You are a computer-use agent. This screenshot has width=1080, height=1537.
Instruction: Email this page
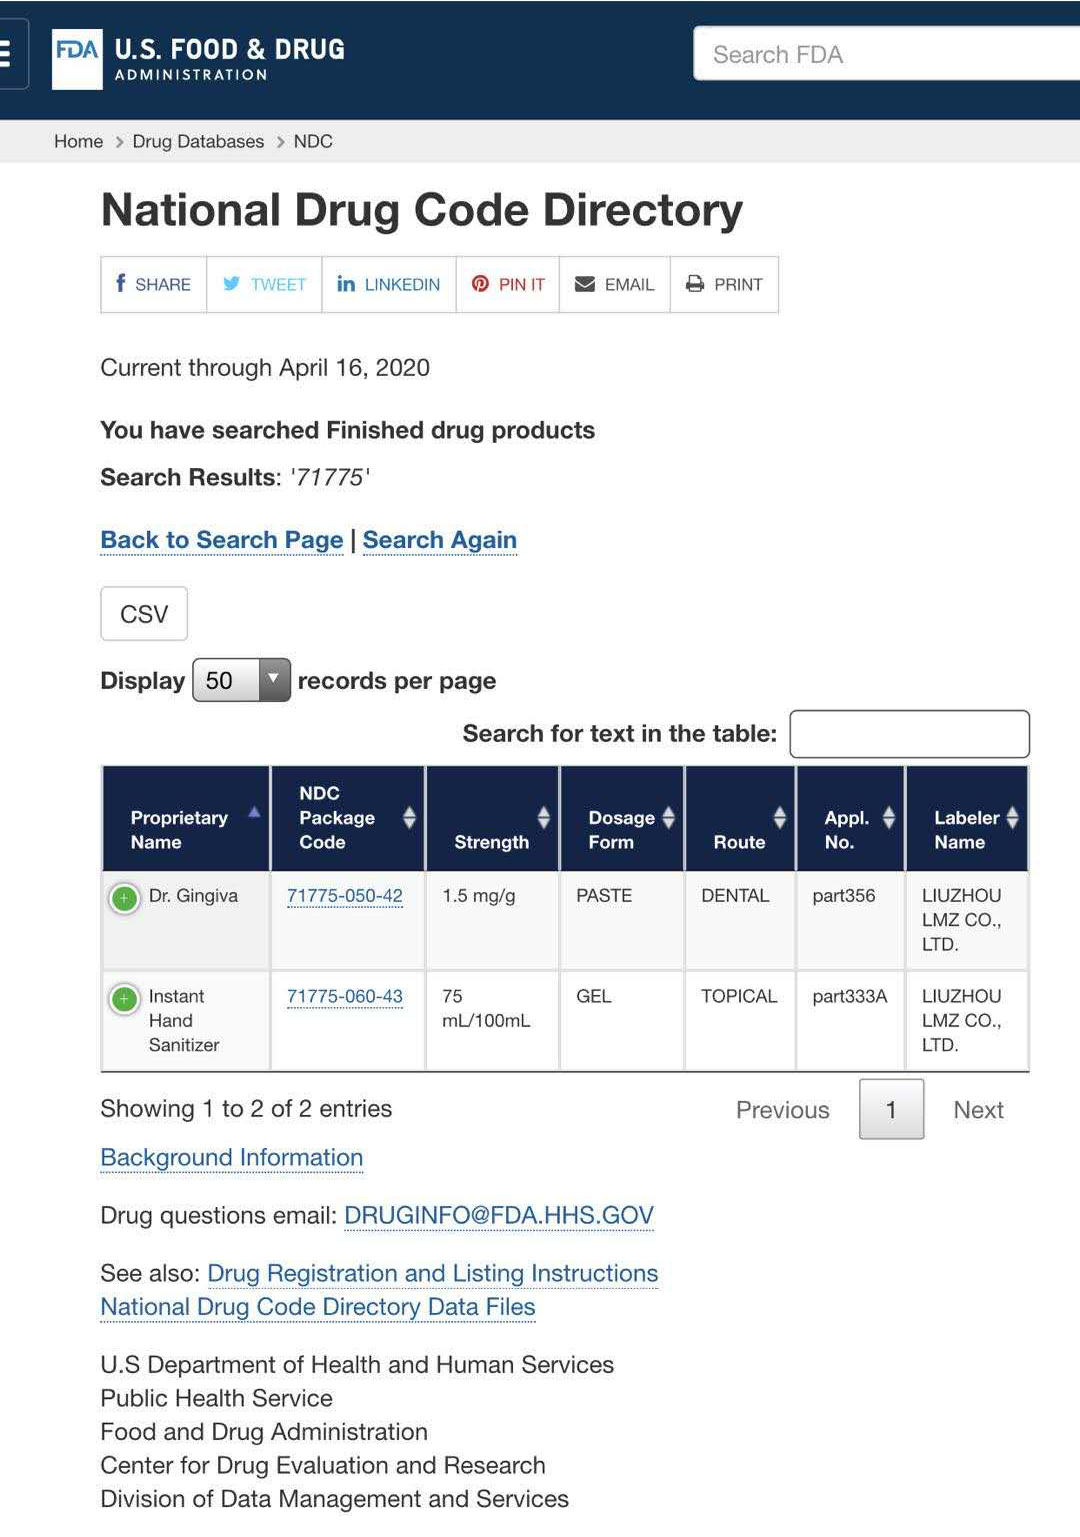(614, 285)
